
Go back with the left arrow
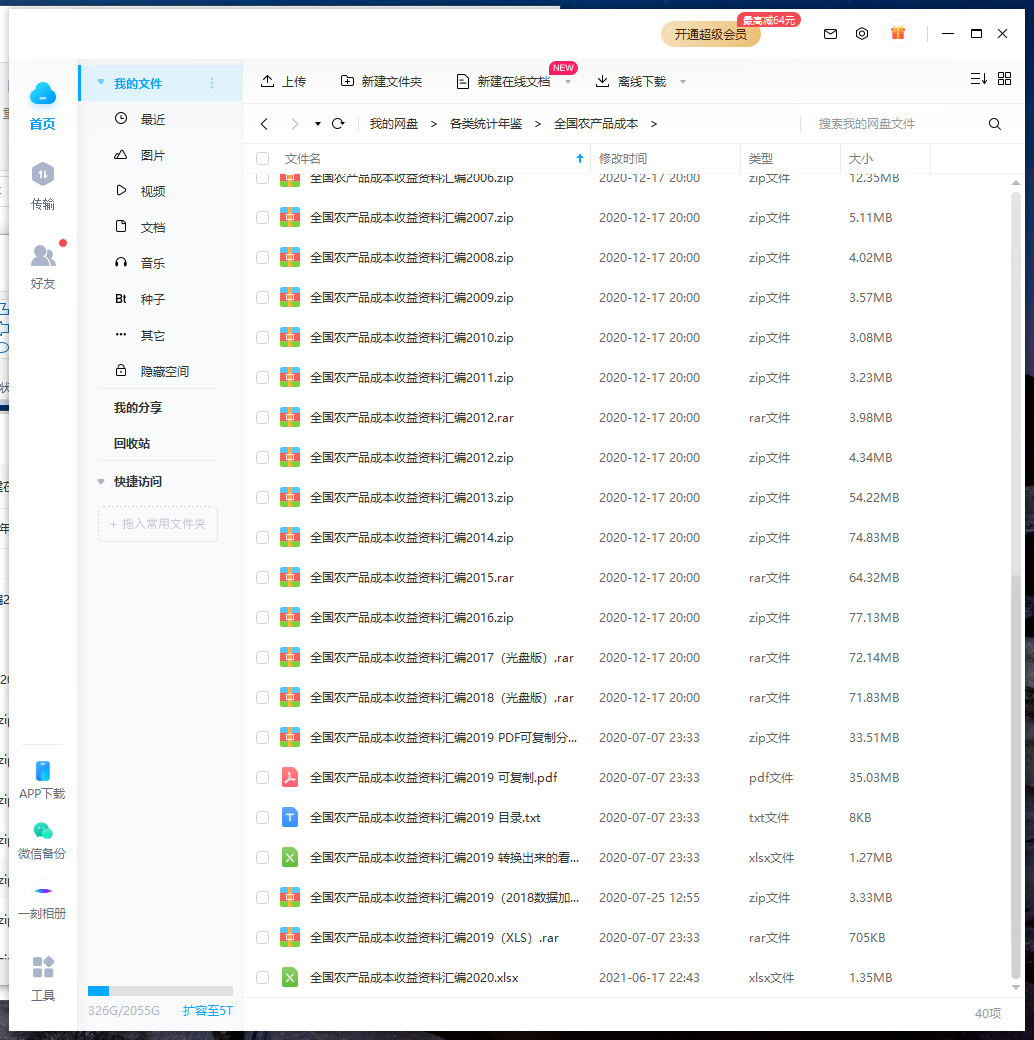[264, 124]
